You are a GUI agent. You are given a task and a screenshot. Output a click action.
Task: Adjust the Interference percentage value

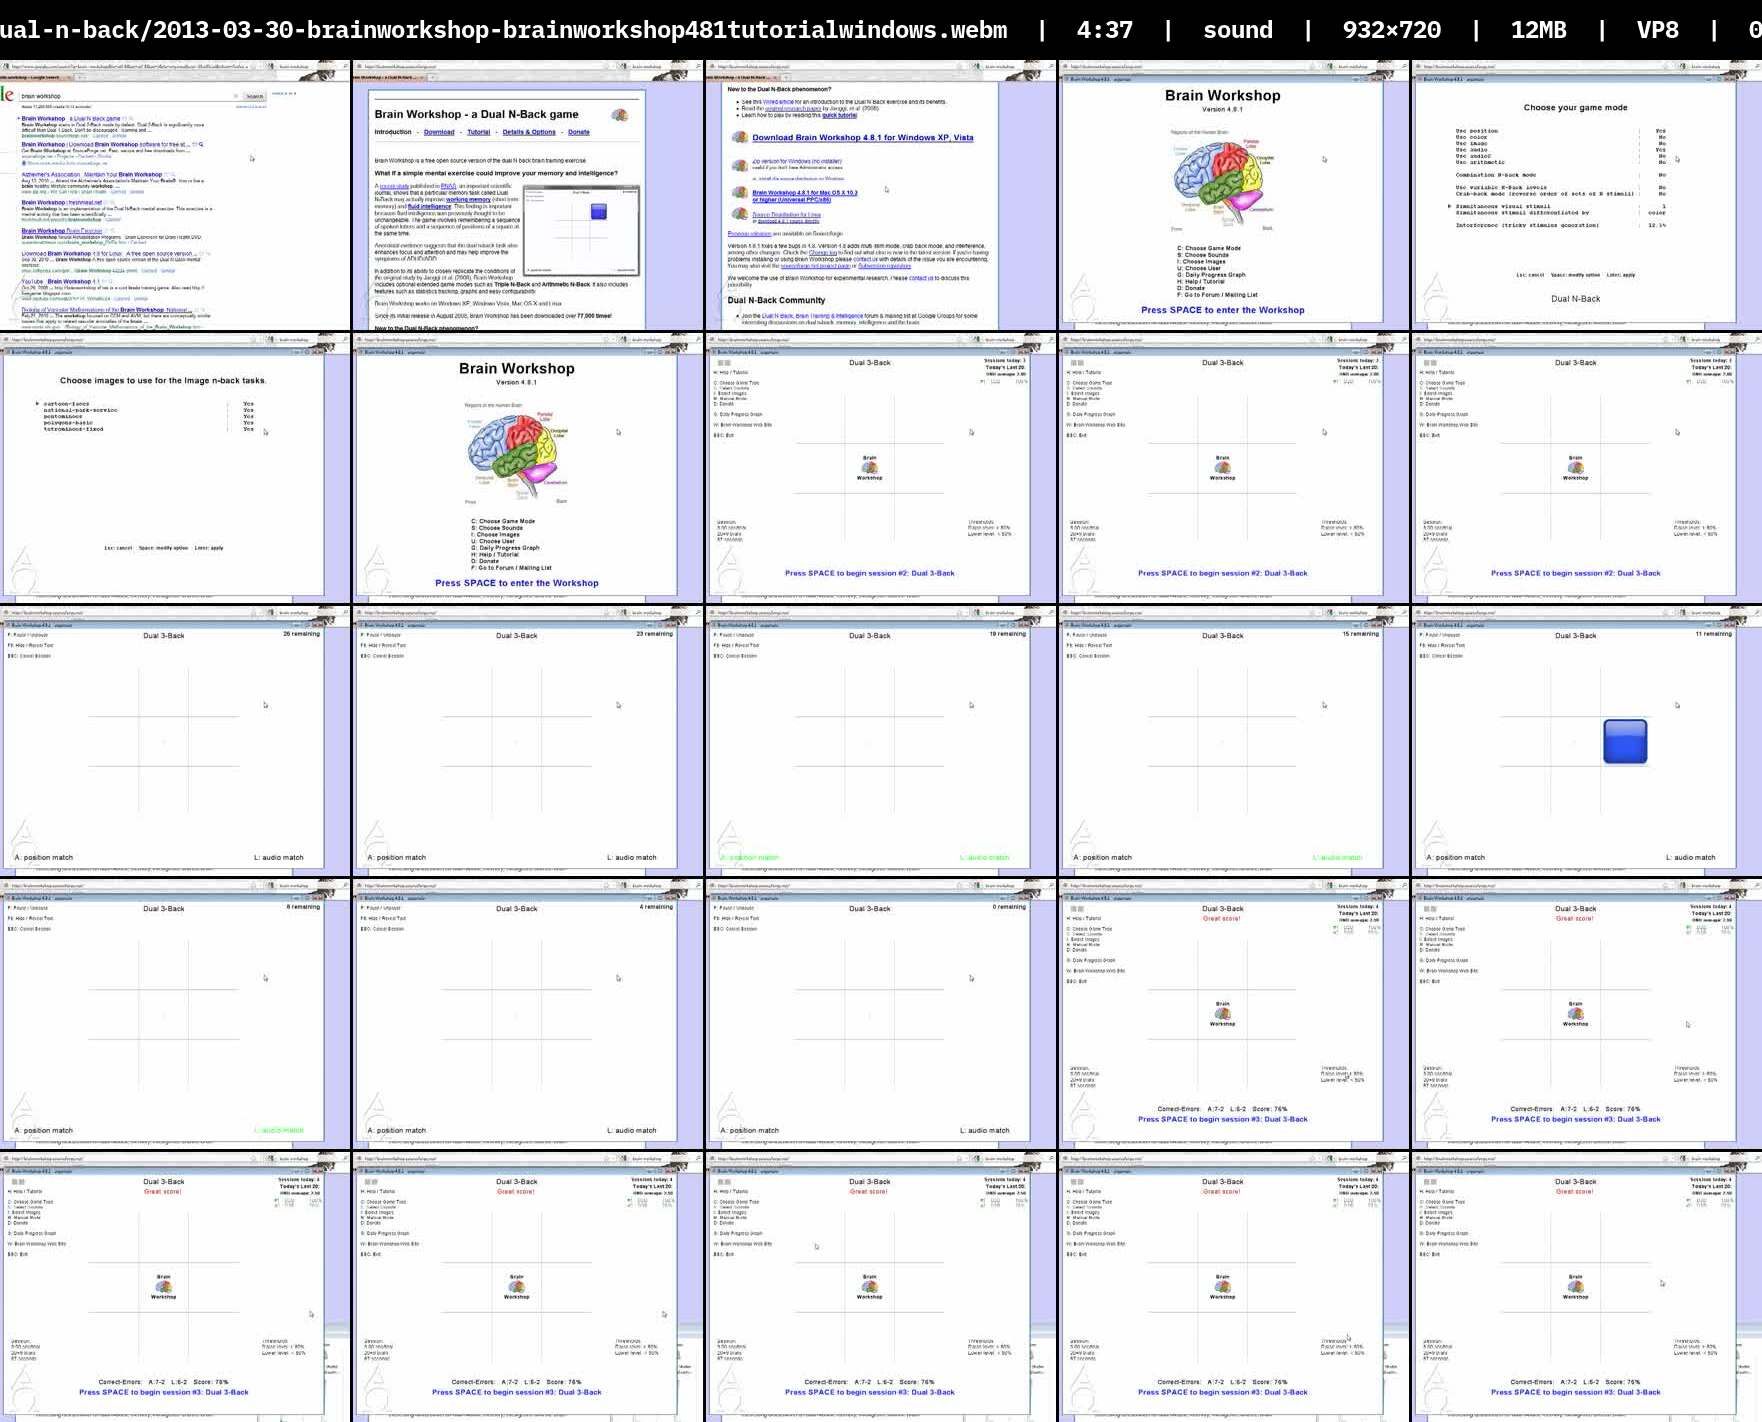click(1657, 225)
